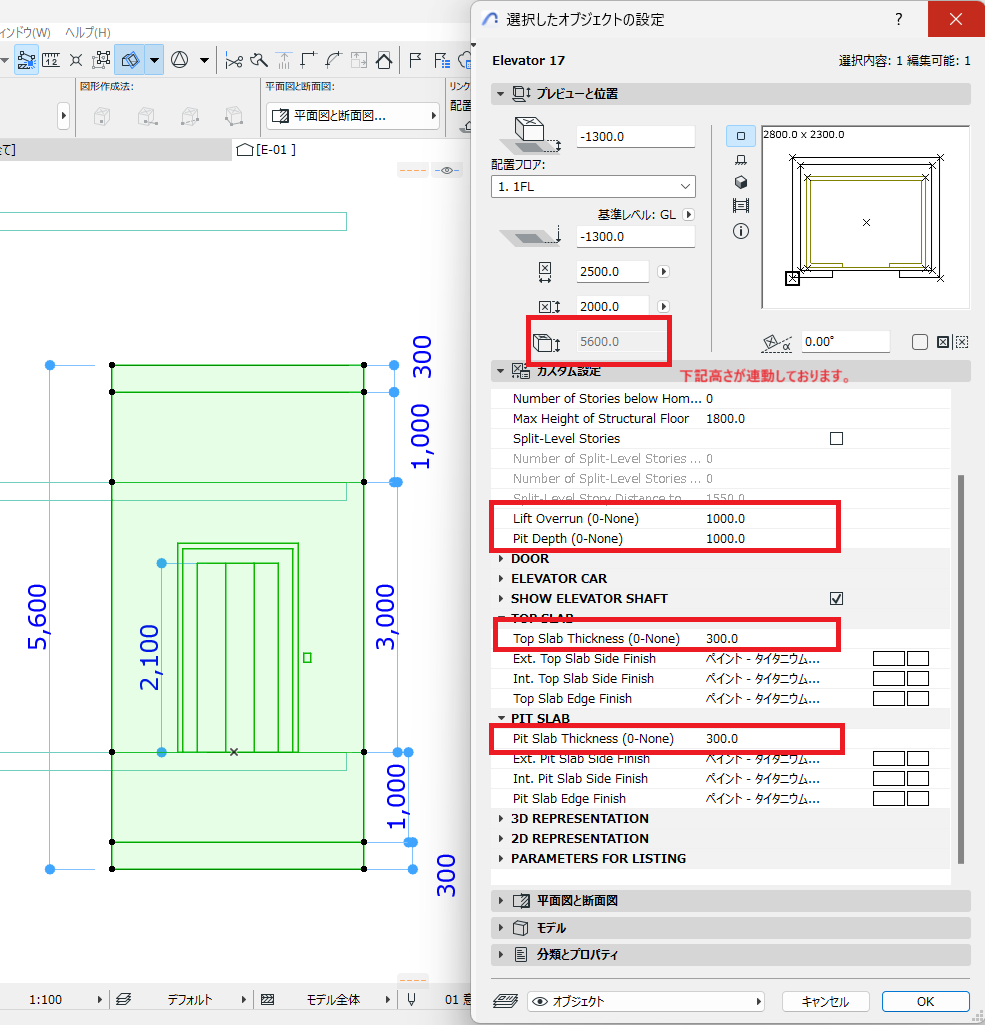The height and width of the screenshot is (1025, 985).
Task: Expand the 3D REPRESENTATION group
Action: tap(501, 818)
